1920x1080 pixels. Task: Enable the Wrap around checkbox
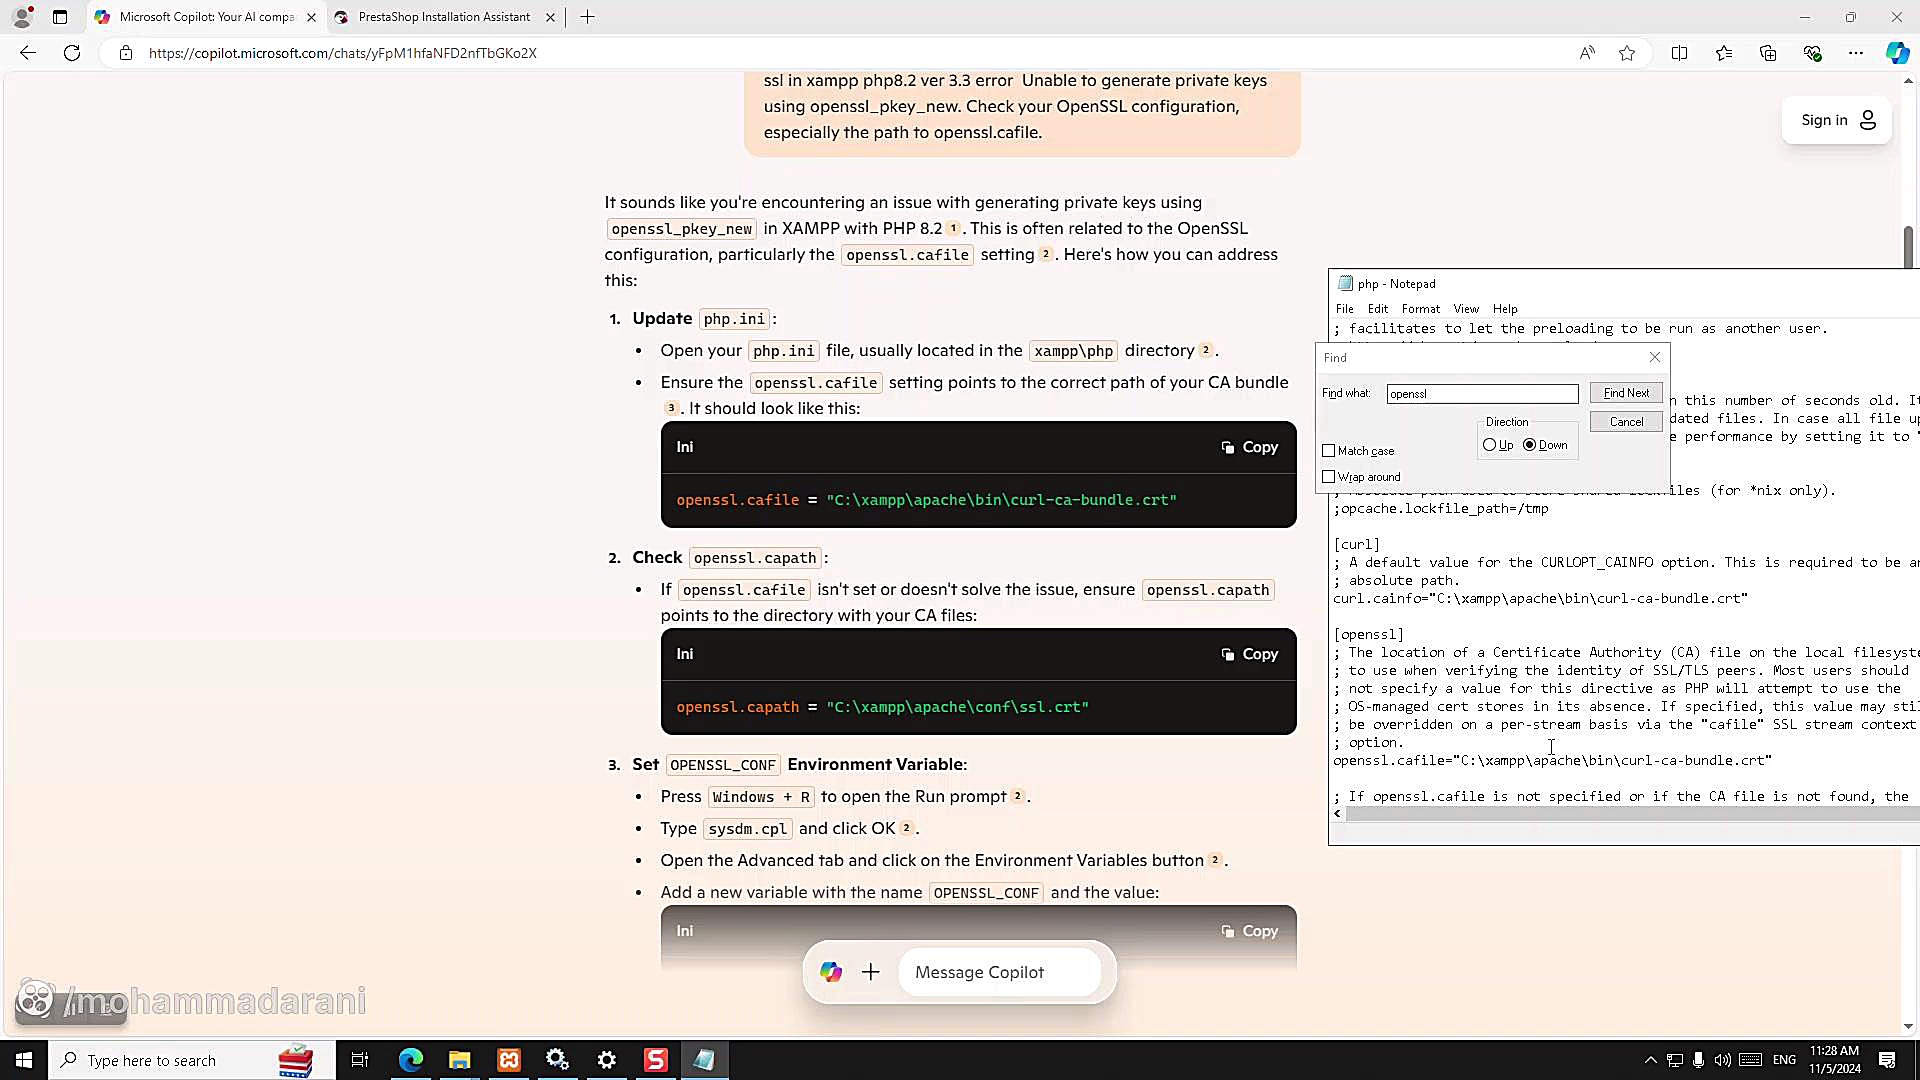[x=1329, y=477]
